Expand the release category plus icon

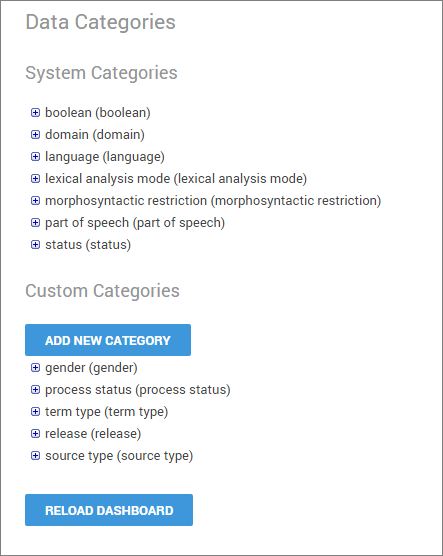coord(35,433)
